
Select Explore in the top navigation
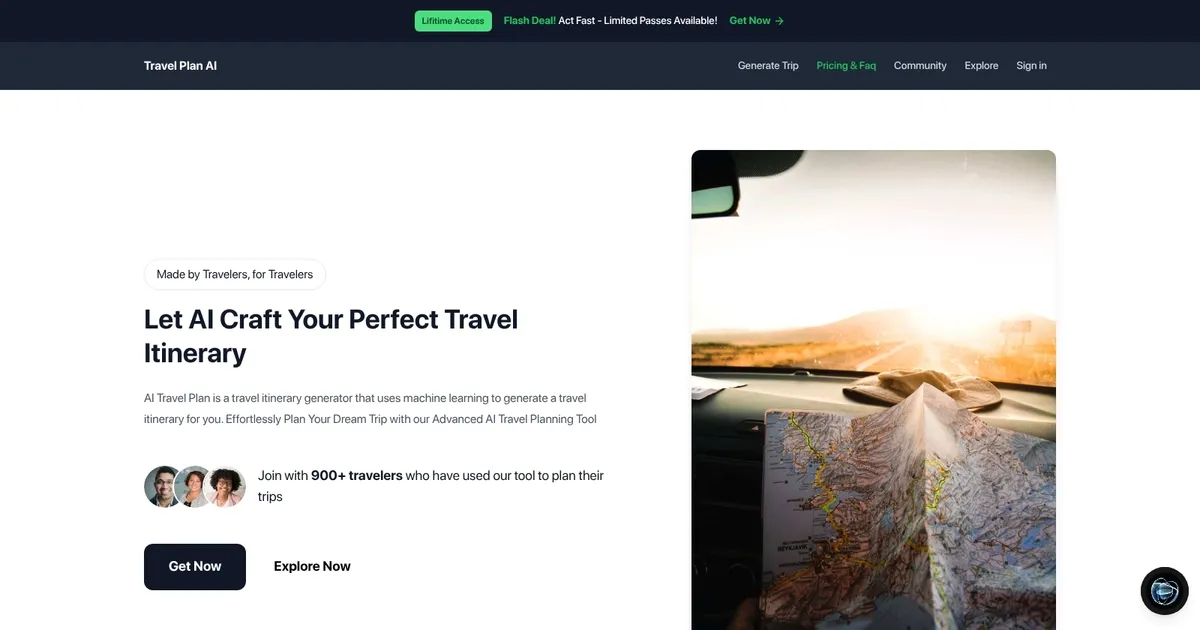(x=981, y=66)
